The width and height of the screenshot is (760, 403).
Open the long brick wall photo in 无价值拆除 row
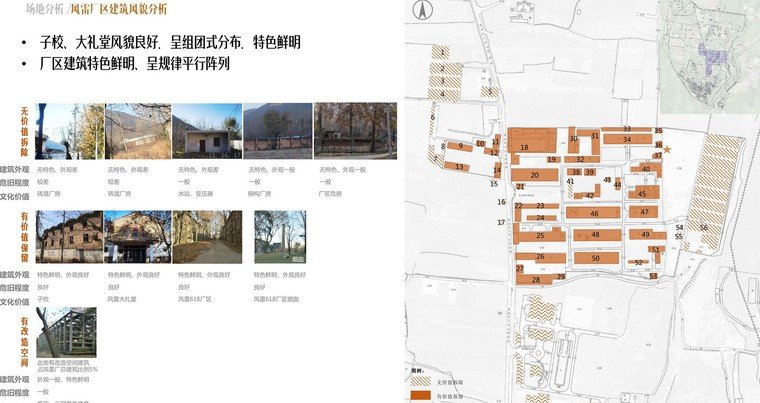coord(278,131)
